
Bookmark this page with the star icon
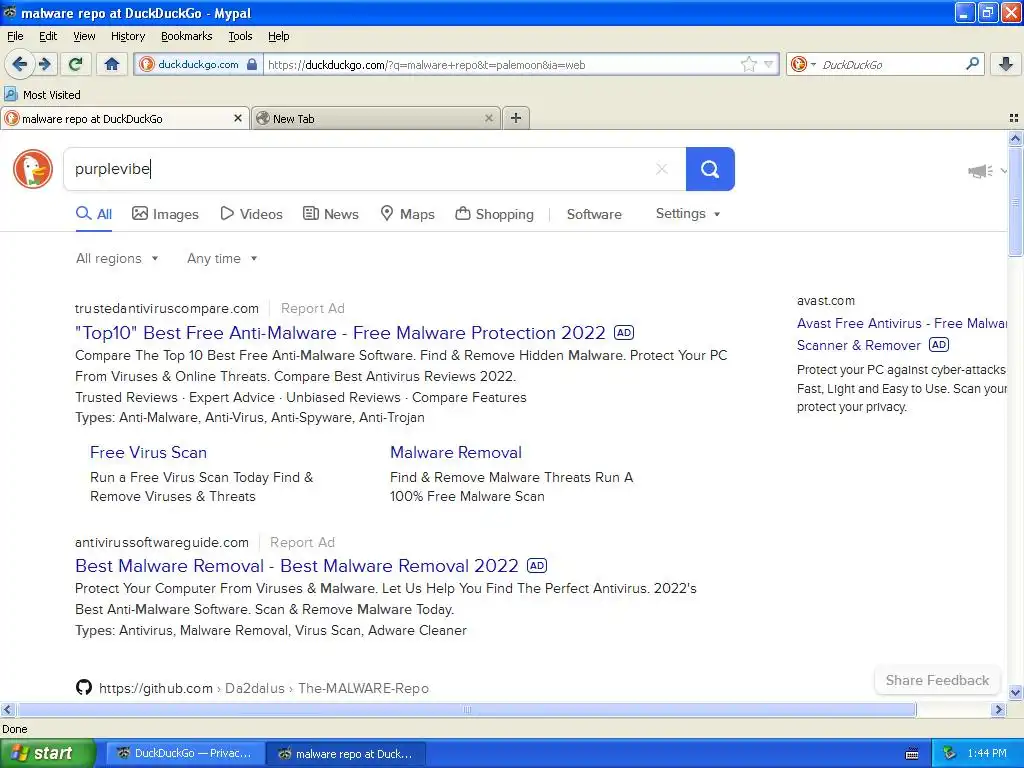748,64
